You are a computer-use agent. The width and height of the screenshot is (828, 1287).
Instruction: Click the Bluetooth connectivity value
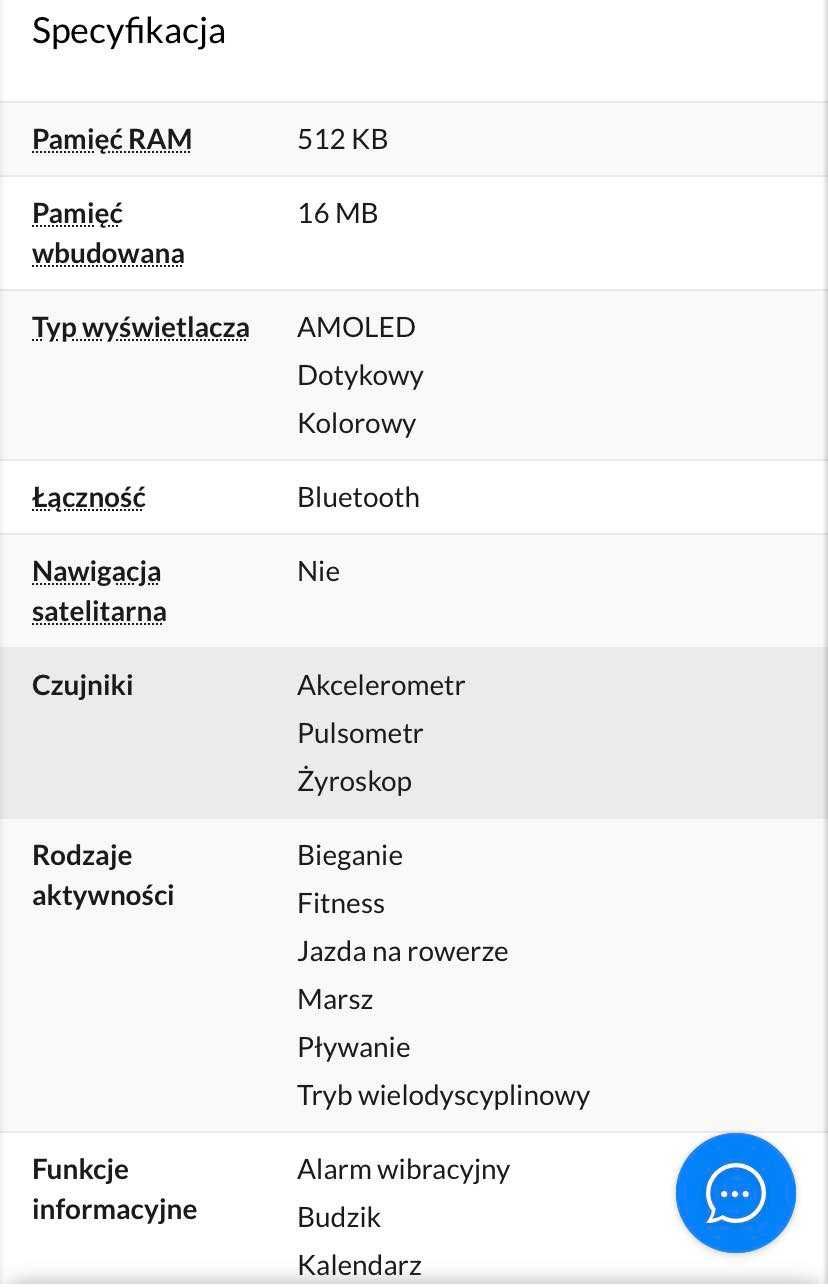tap(358, 497)
